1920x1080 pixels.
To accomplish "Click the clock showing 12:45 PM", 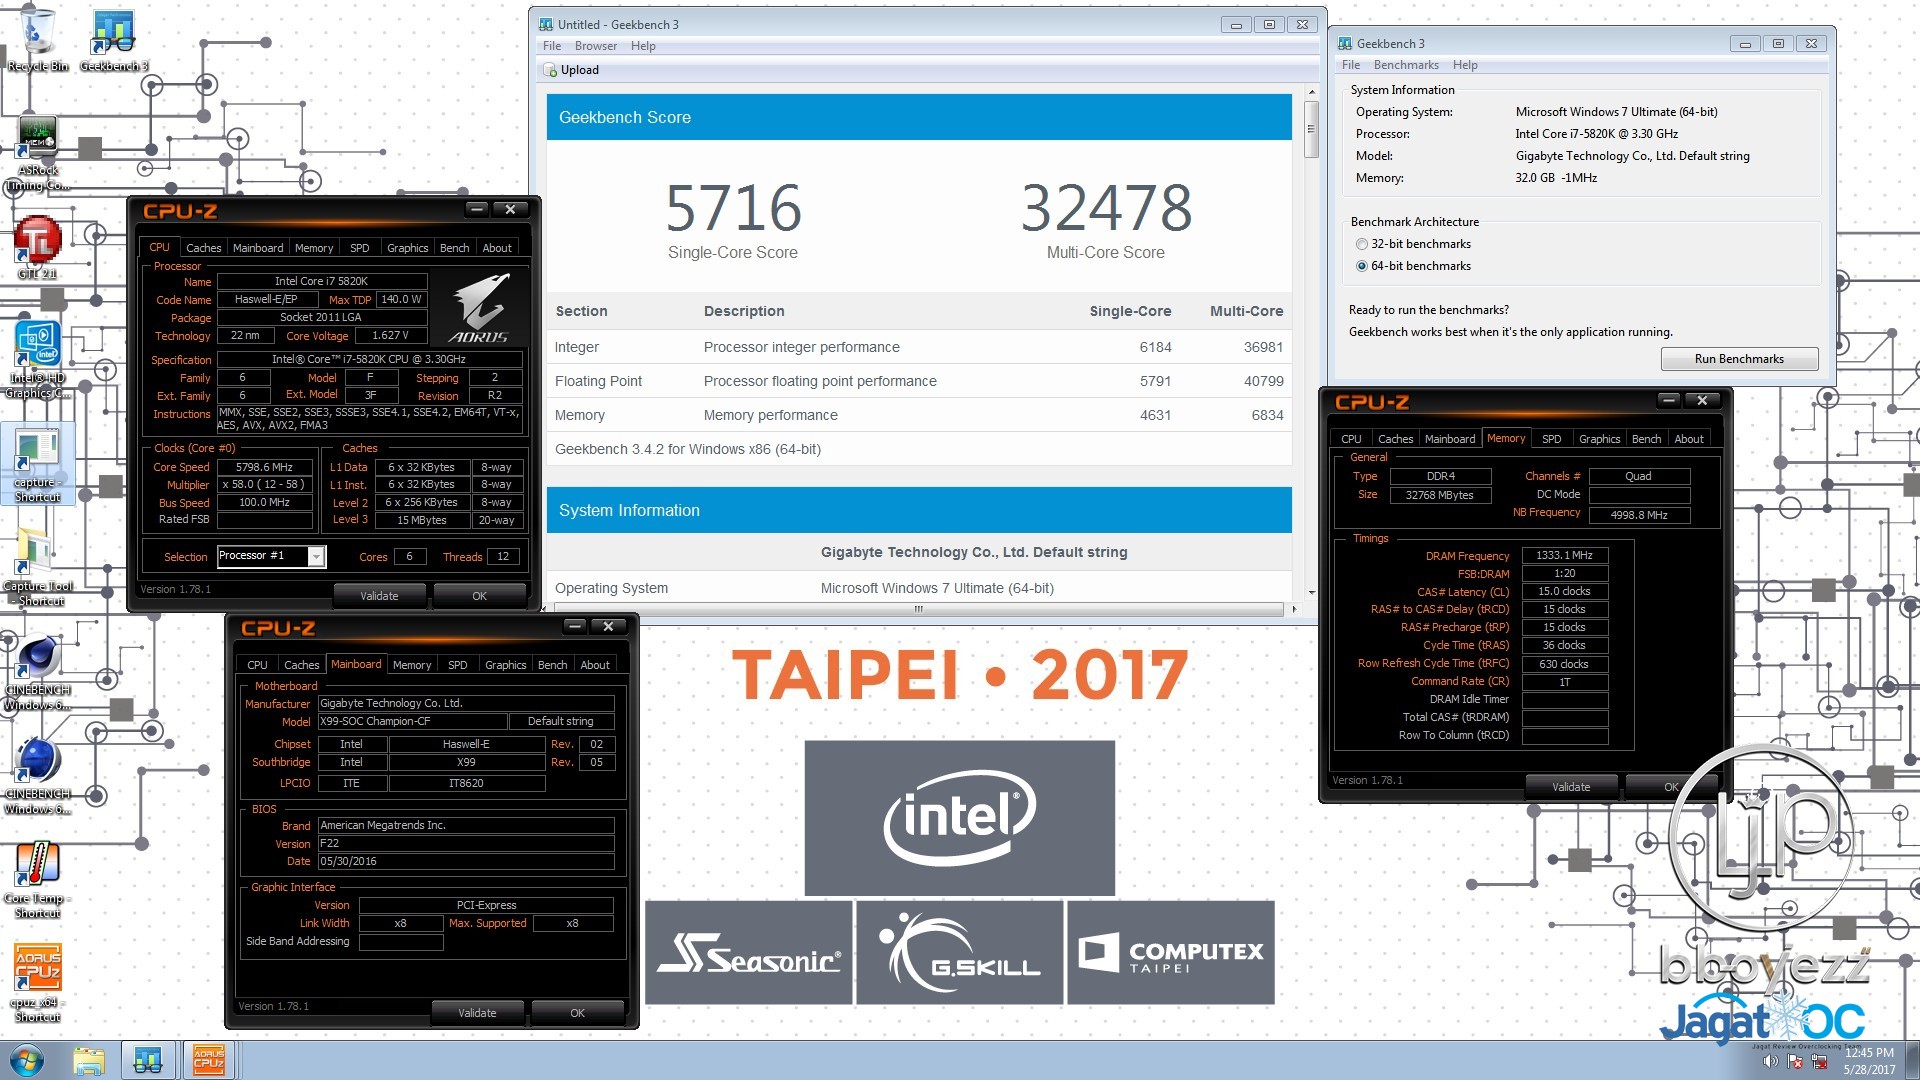I will point(1869,1052).
